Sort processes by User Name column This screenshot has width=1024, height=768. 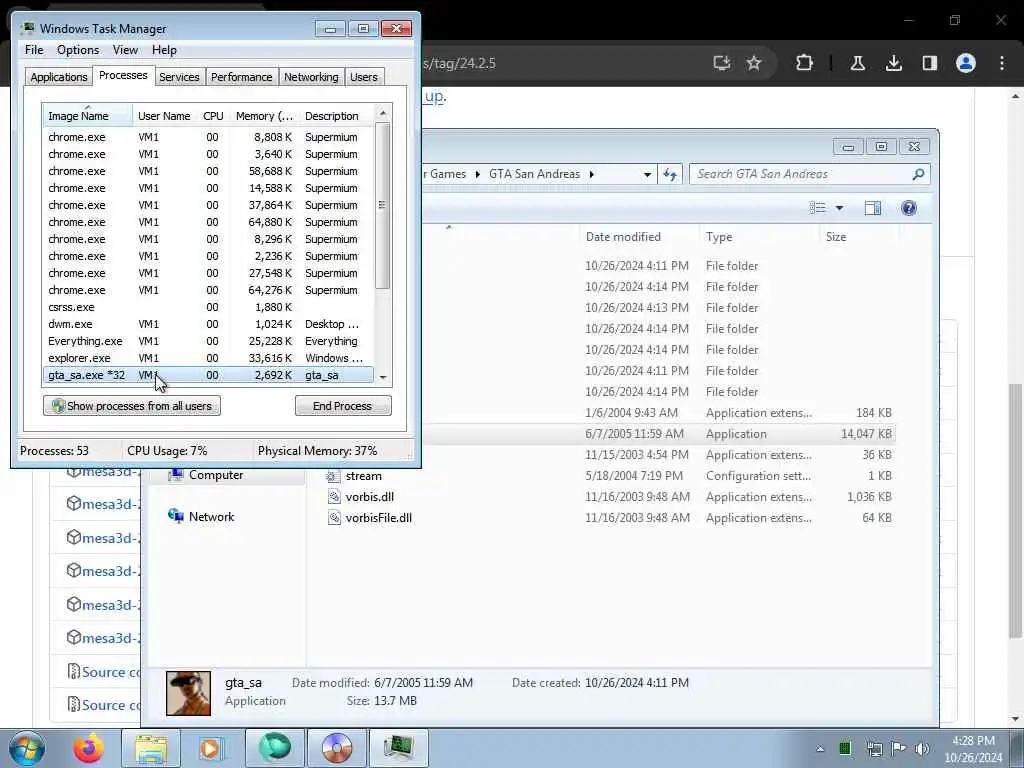[x=165, y=116]
